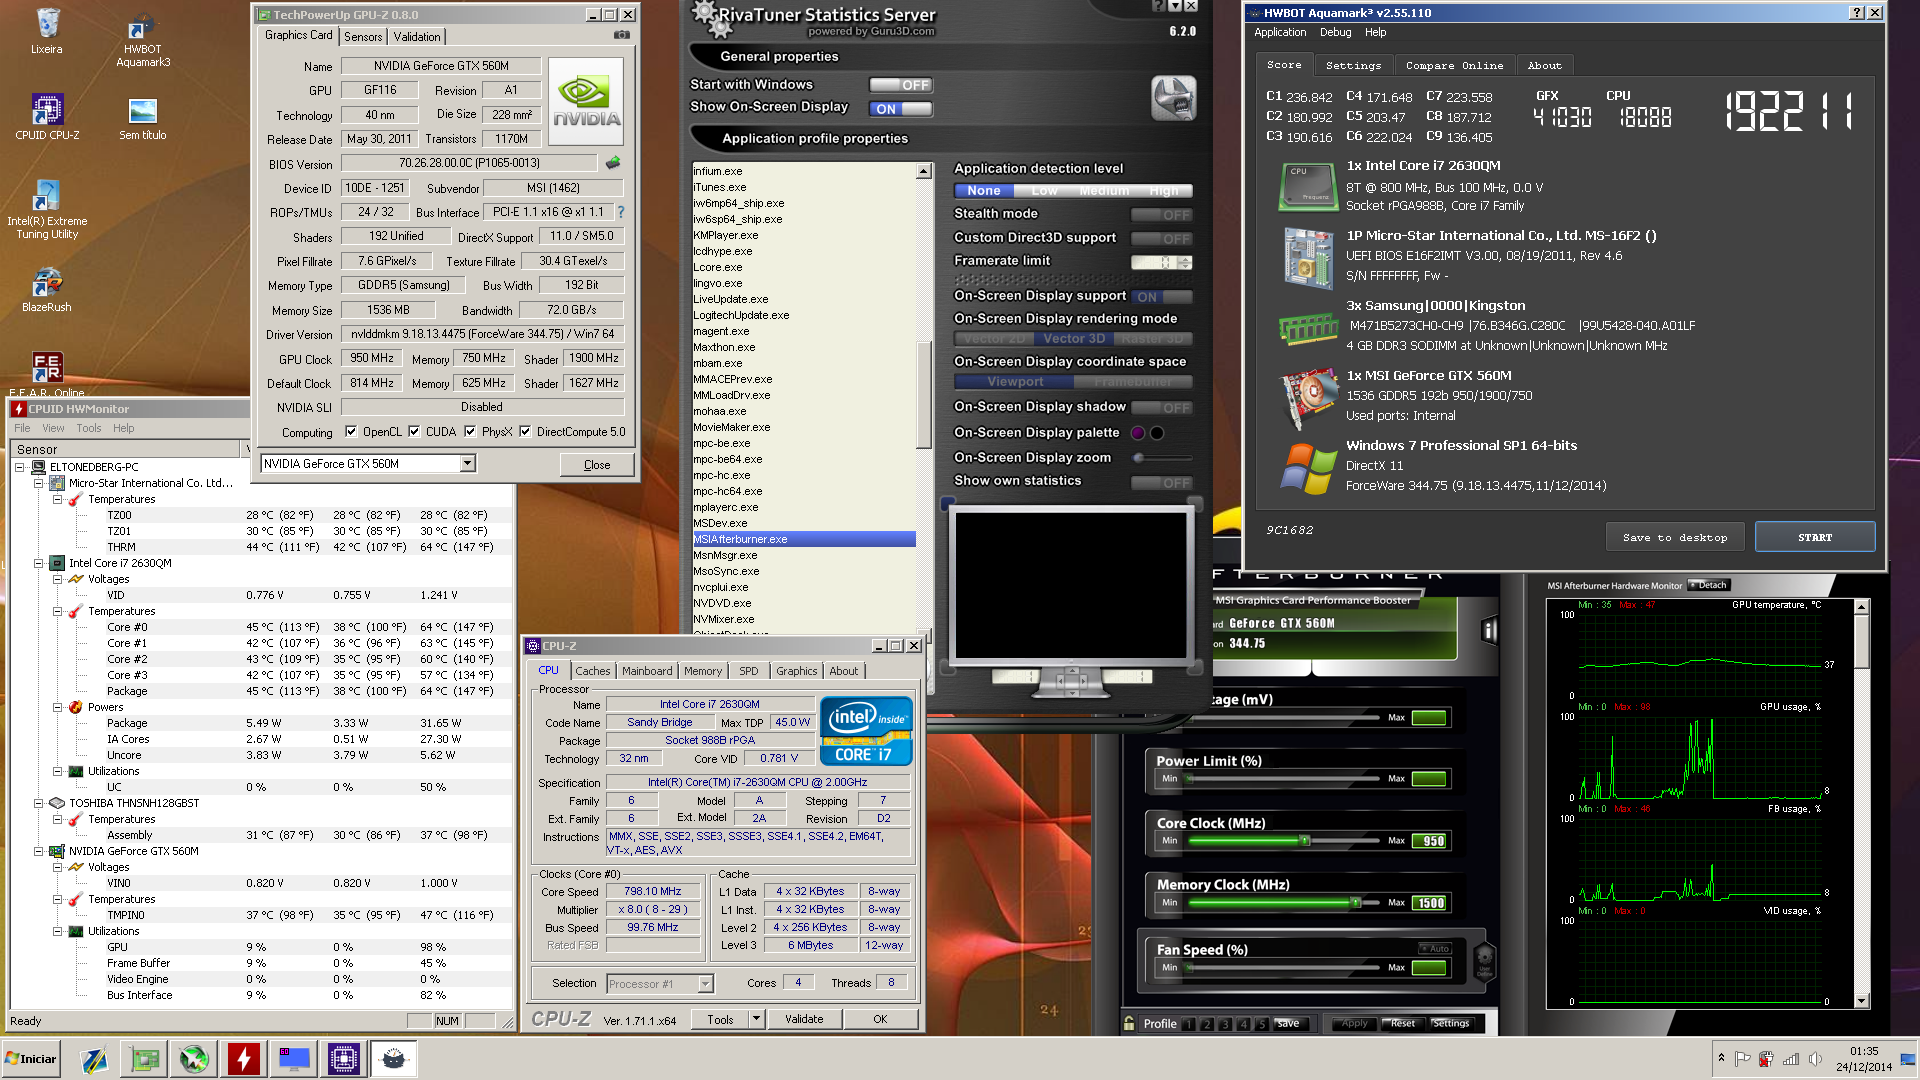The image size is (1920, 1080).
Task: Click the Afterburner info 'i' button
Action: 1489,630
